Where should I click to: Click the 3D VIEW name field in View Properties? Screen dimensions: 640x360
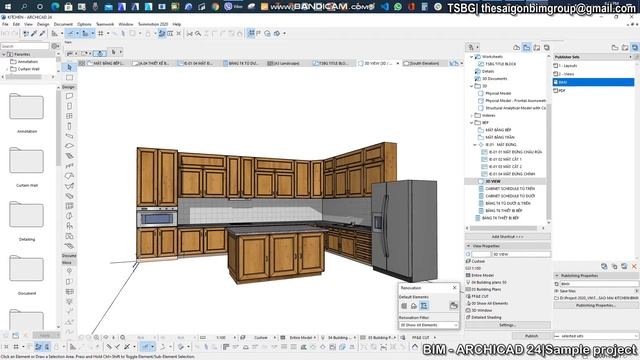(521, 254)
